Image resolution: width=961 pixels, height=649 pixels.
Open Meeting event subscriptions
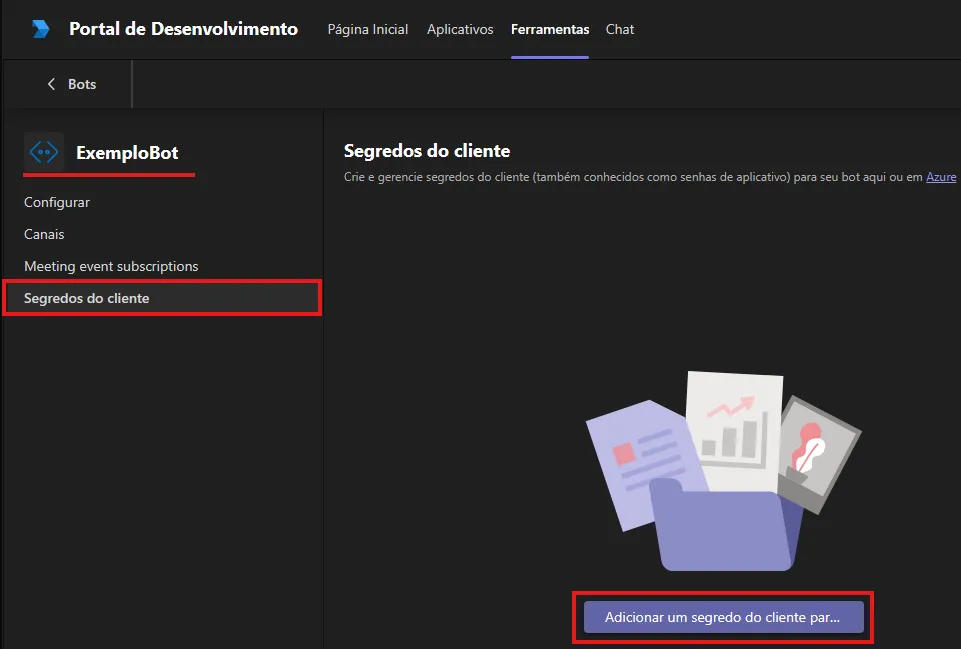(111, 266)
